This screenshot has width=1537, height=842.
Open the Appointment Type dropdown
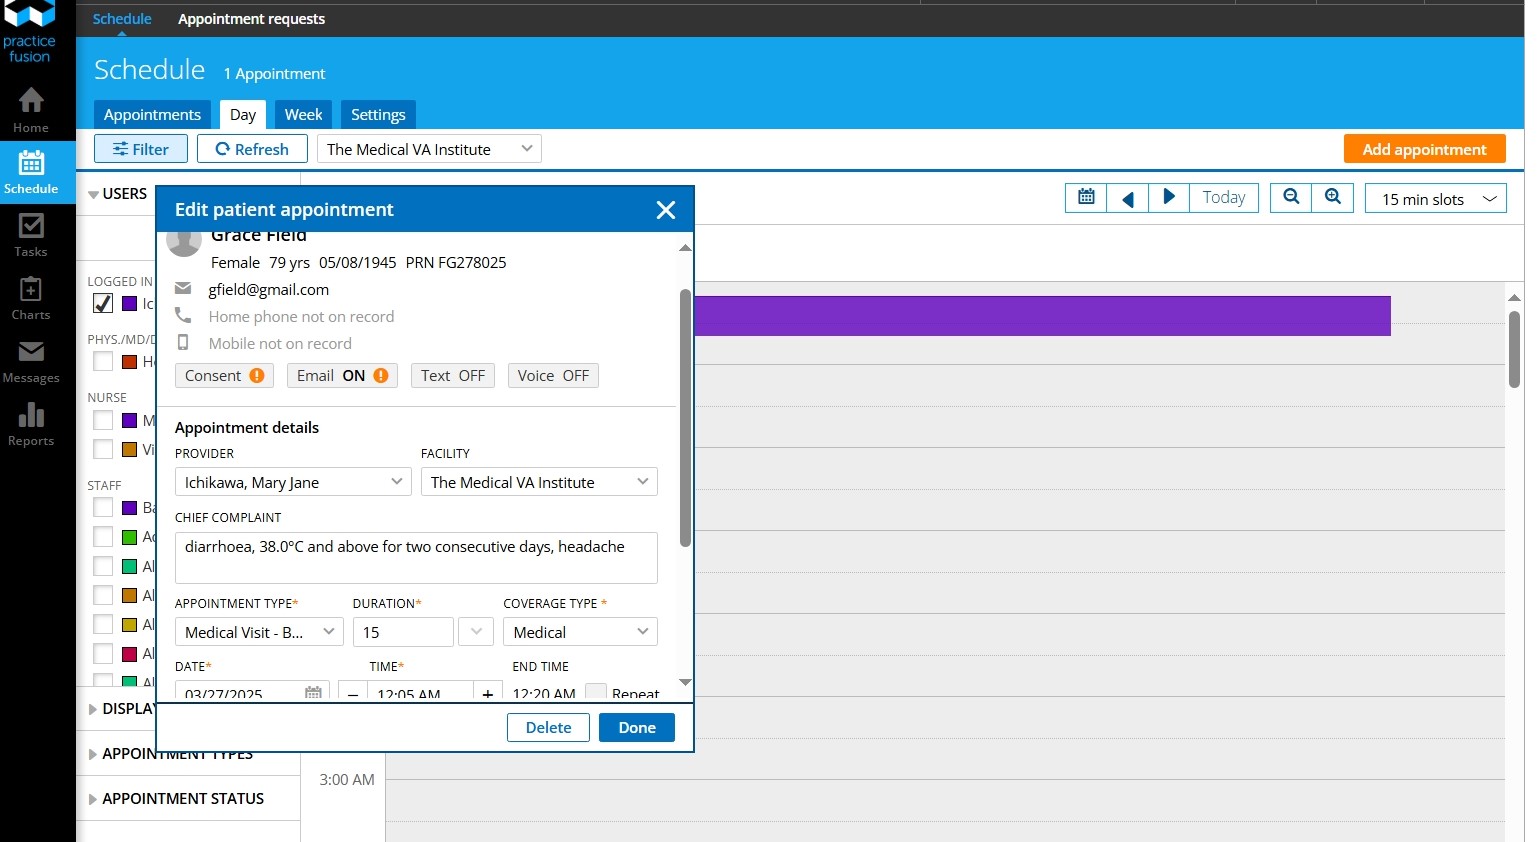[259, 632]
